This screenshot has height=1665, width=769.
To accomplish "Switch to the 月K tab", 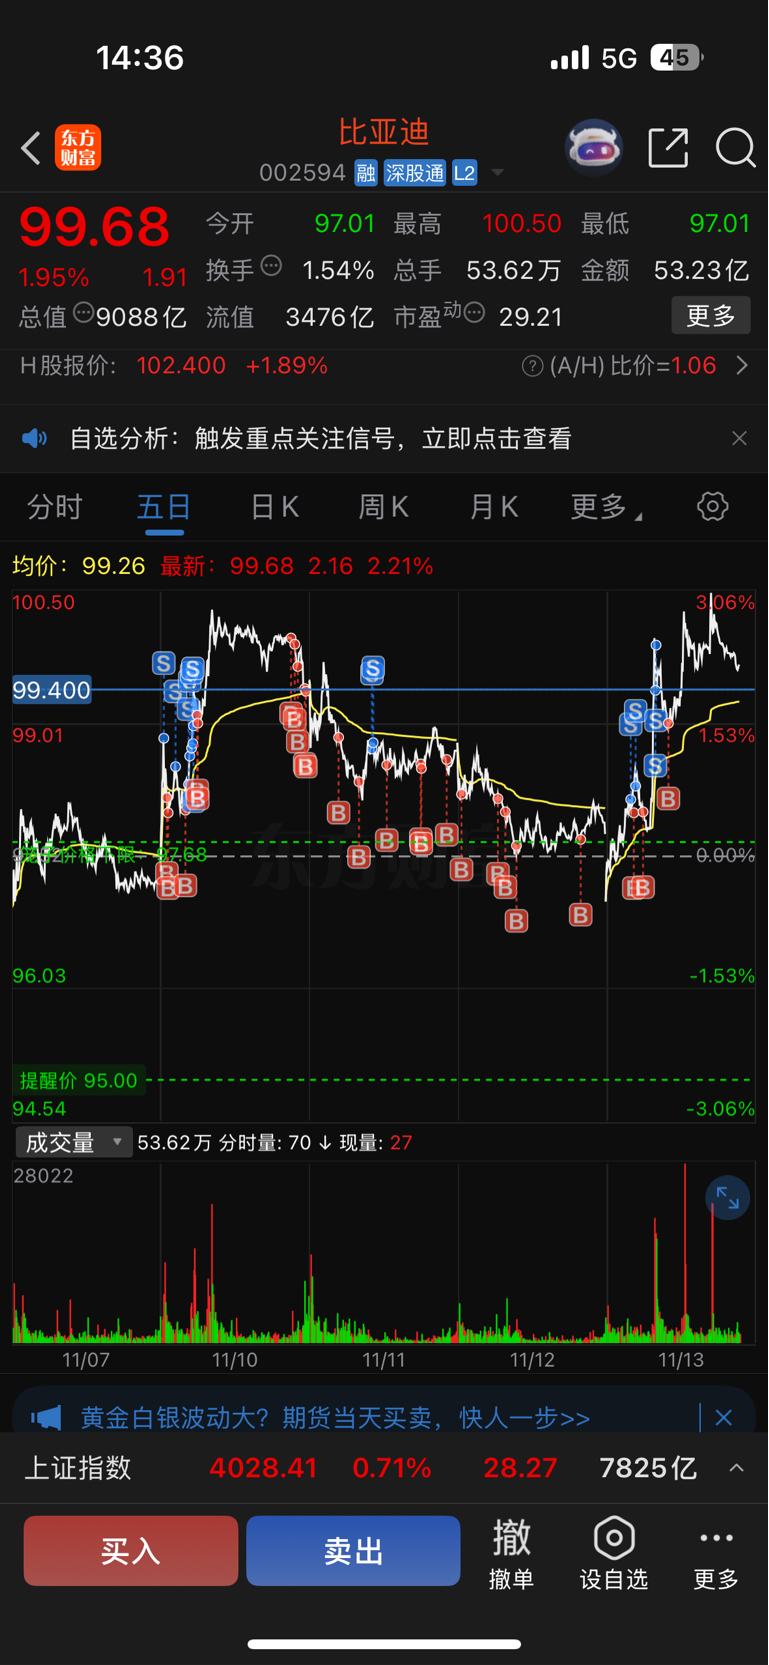I will point(494,507).
